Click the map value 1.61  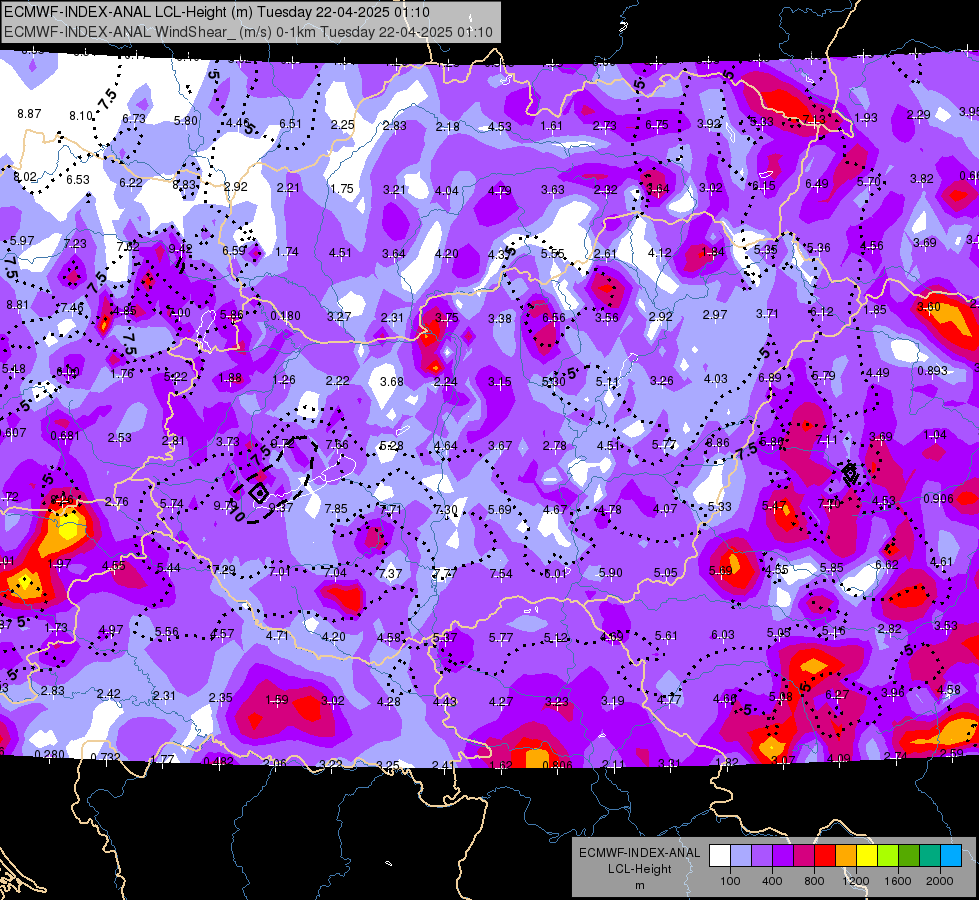[x=551, y=126]
